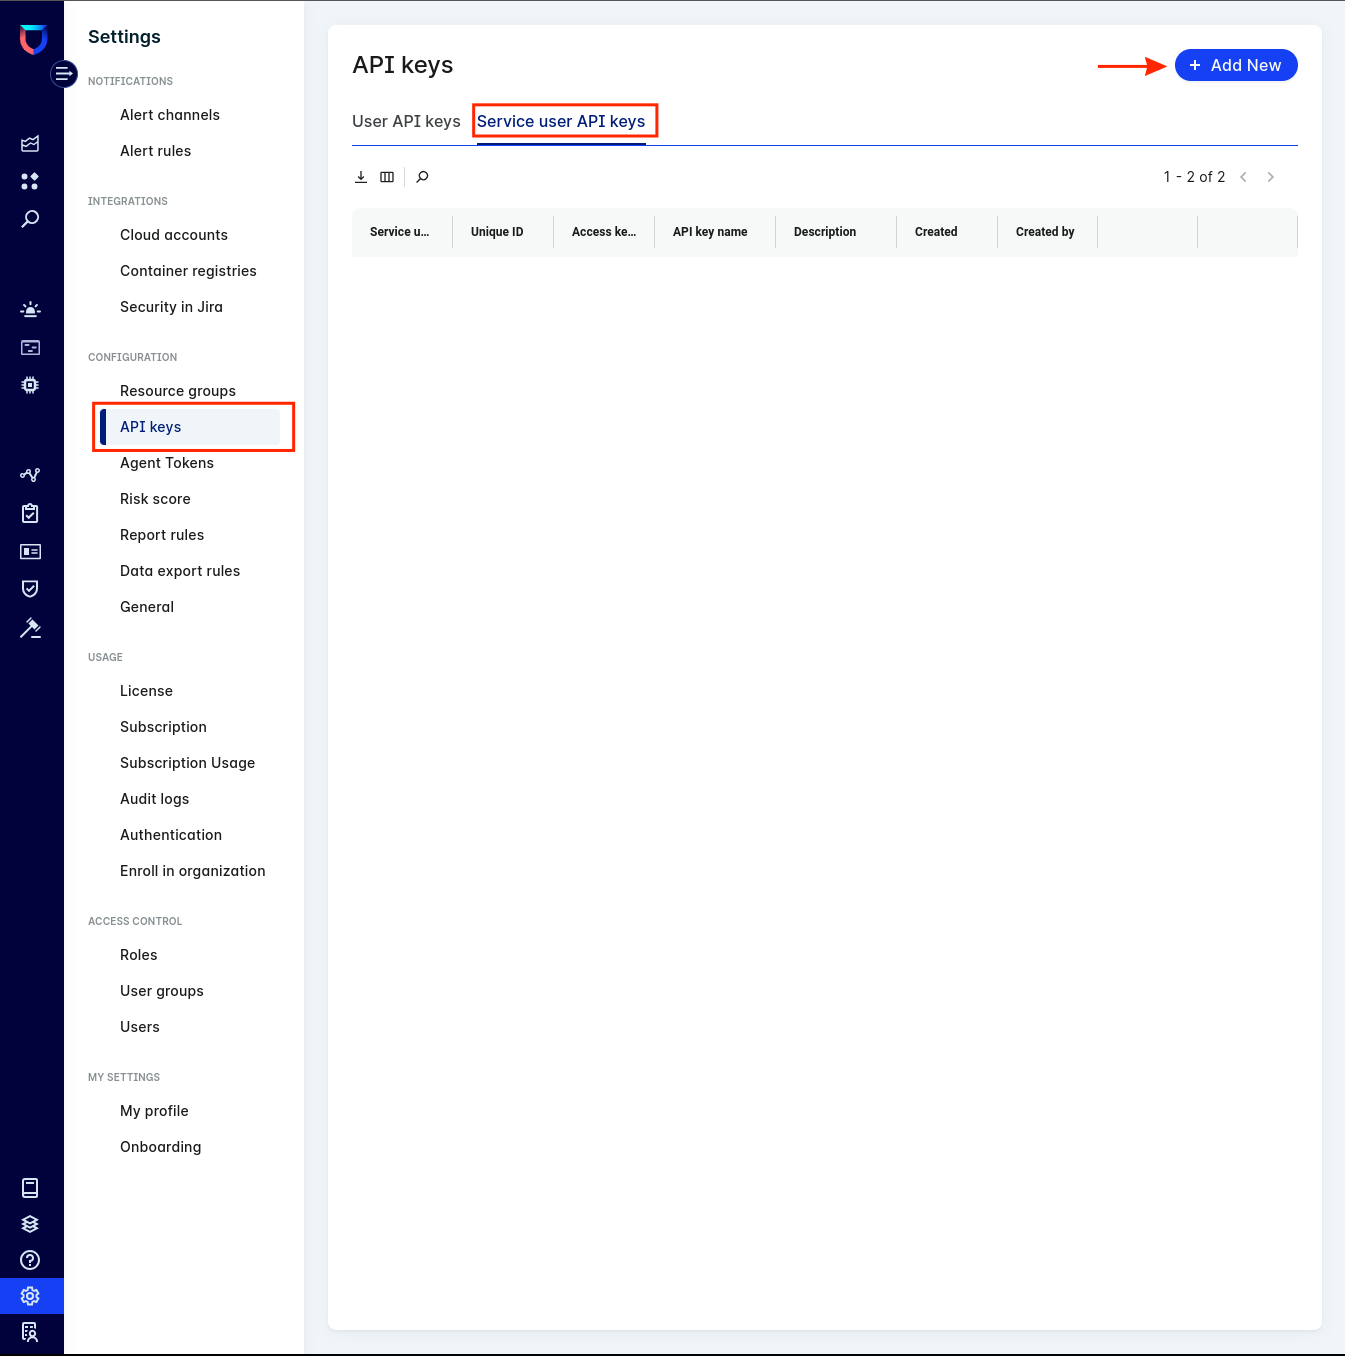Sort by Unique ID column header
1345x1356 pixels.
pos(497,232)
